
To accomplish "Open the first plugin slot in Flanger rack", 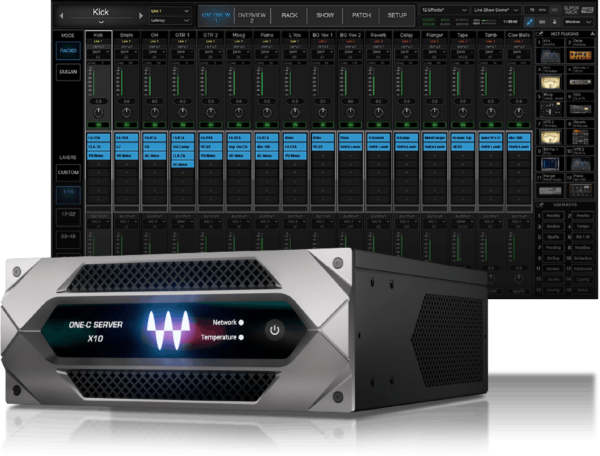I will (x=435, y=137).
